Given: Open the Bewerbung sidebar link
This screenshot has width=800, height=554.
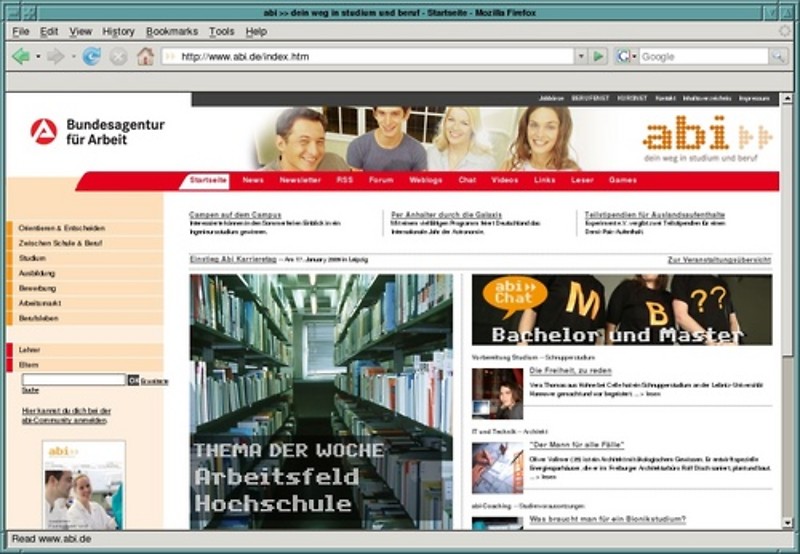Looking at the screenshot, I should point(37,288).
